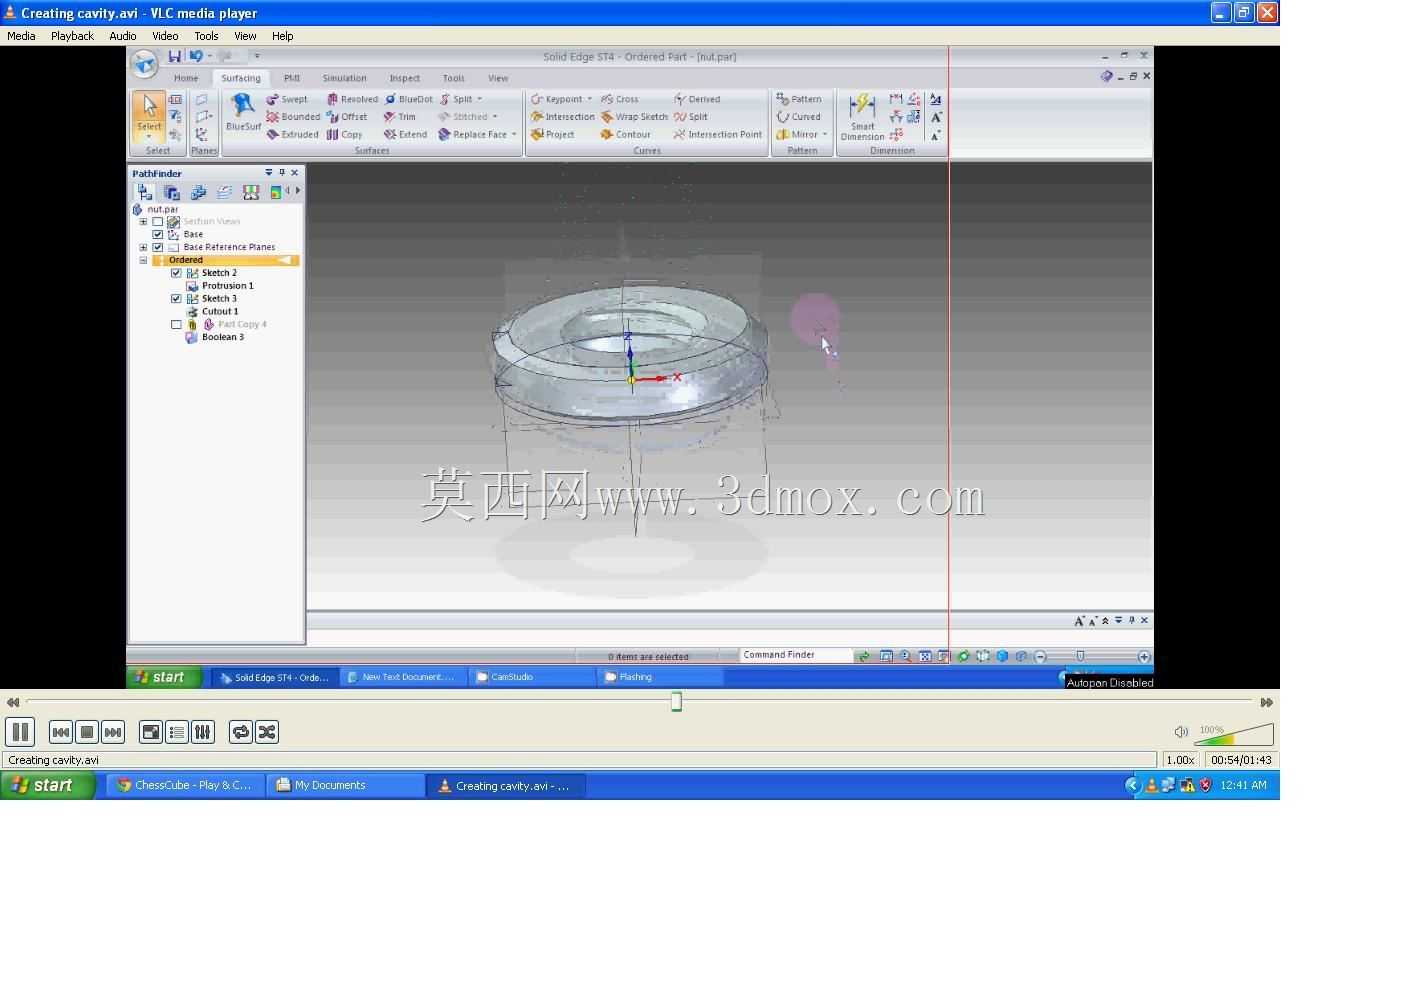Click the Copy surface tool
This screenshot has height=993, width=1404.
pyautogui.click(x=345, y=135)
